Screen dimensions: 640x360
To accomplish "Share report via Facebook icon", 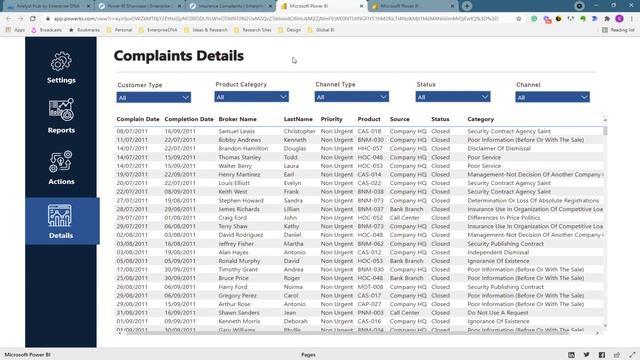I will (x=602, y=355).
